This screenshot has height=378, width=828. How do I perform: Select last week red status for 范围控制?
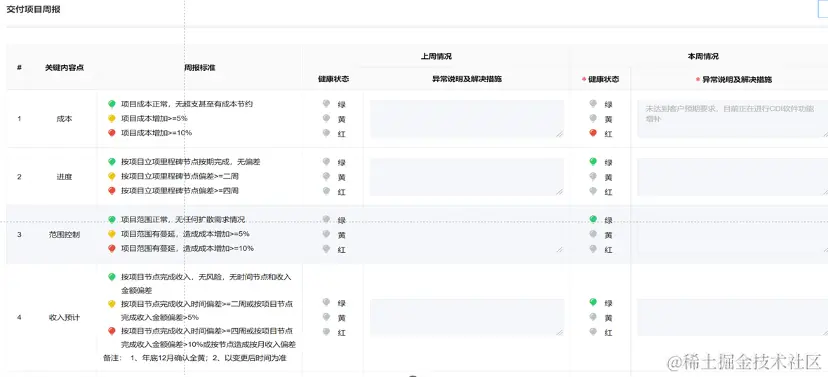[x=326, y=249]
